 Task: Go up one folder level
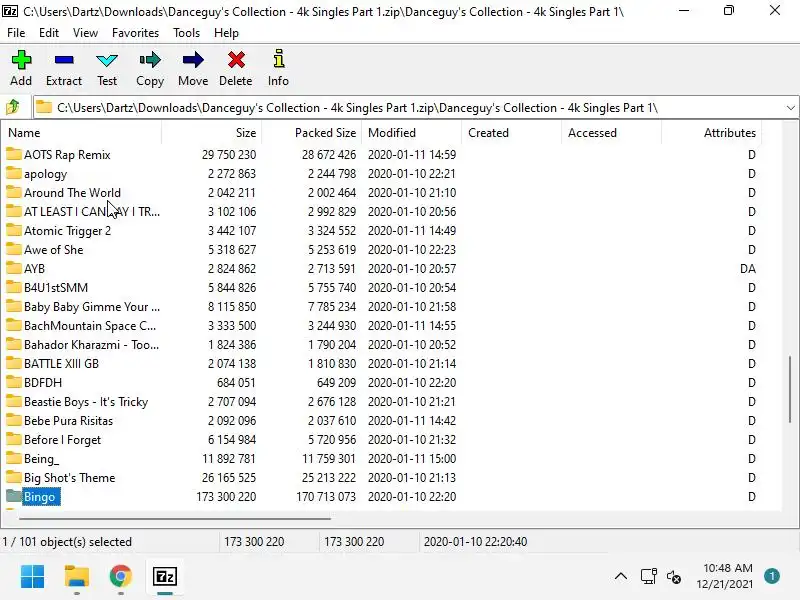tap(13, 107)
